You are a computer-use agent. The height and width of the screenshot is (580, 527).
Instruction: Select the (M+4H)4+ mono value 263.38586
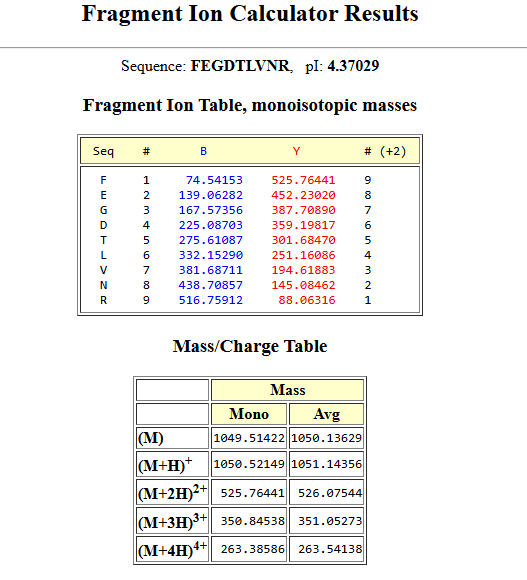[253, 549]
